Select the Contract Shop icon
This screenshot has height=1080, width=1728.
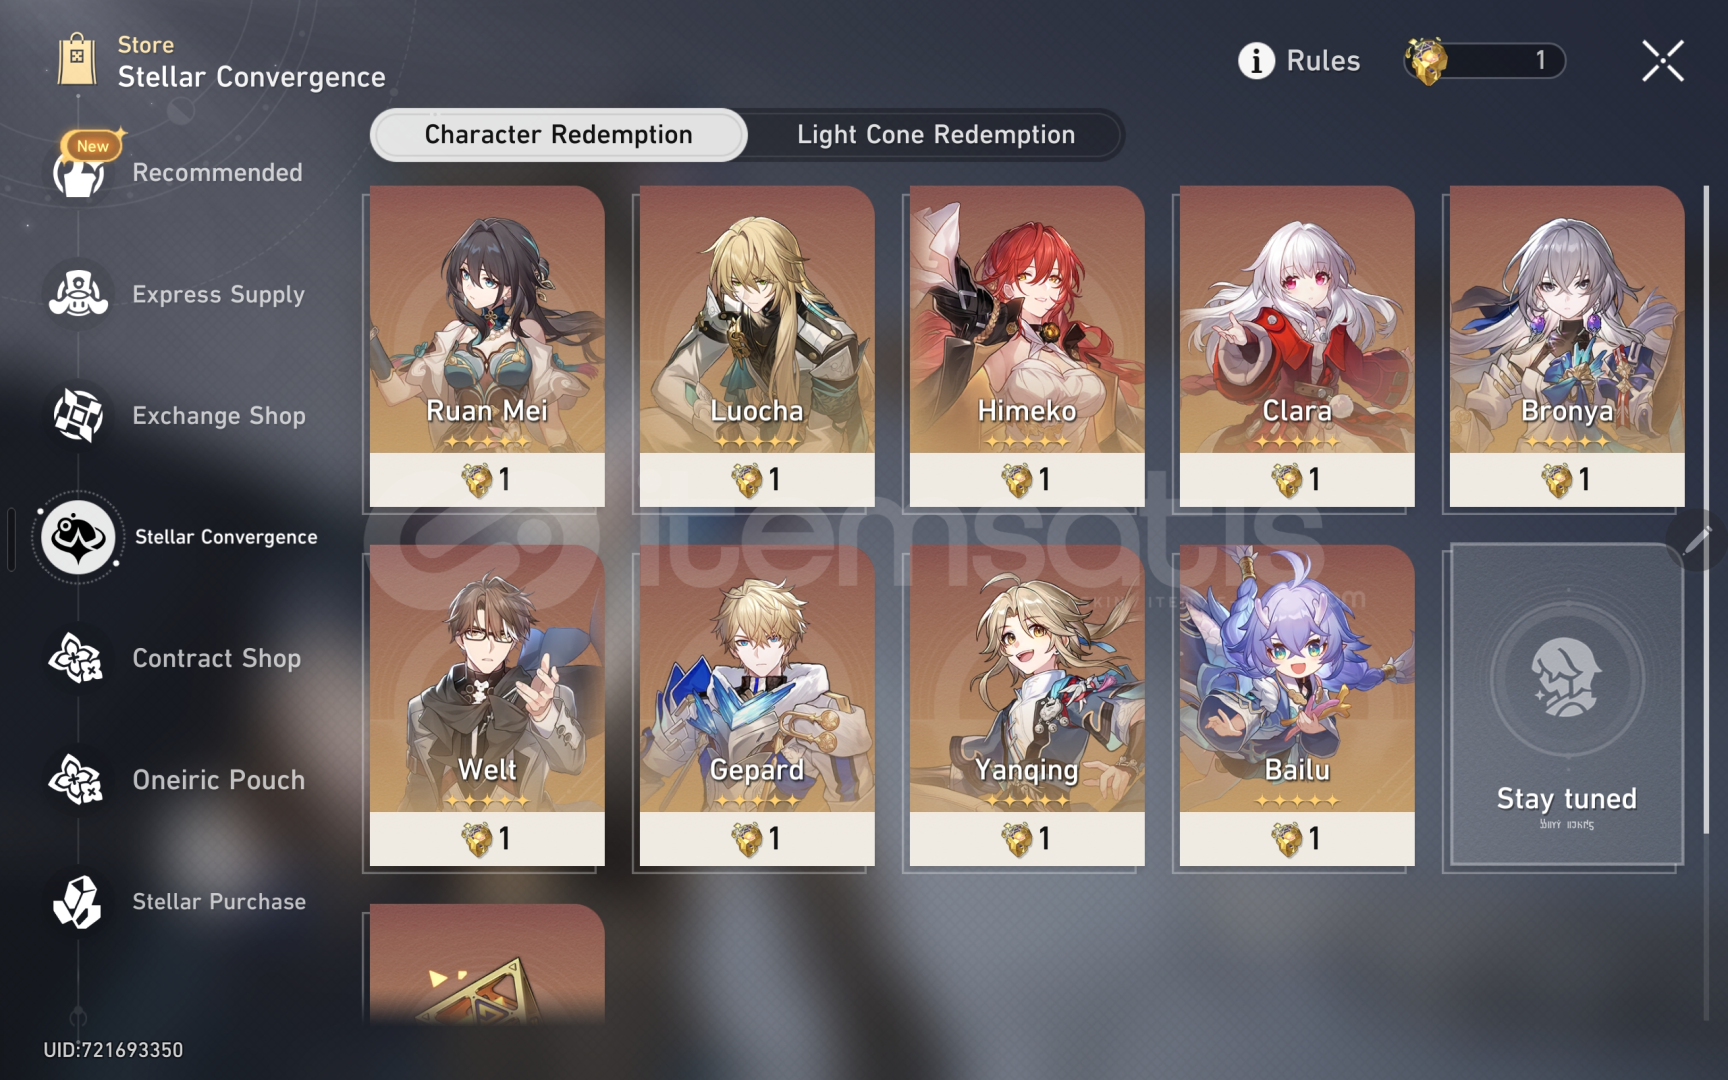pos(78,658)
